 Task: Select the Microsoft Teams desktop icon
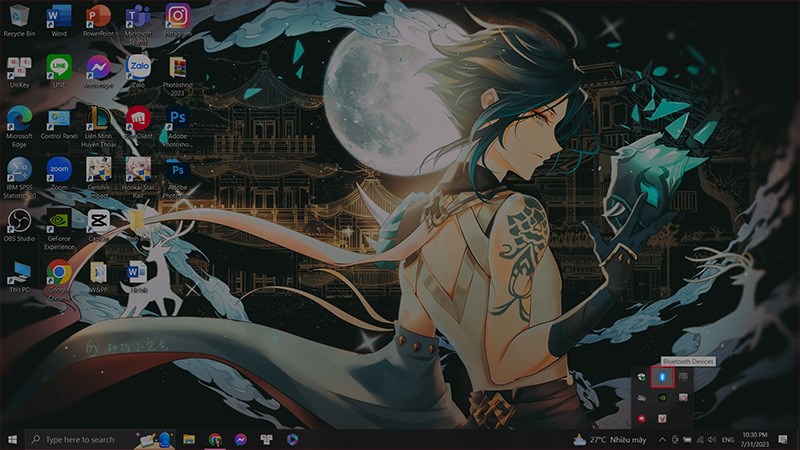point(138,24)
